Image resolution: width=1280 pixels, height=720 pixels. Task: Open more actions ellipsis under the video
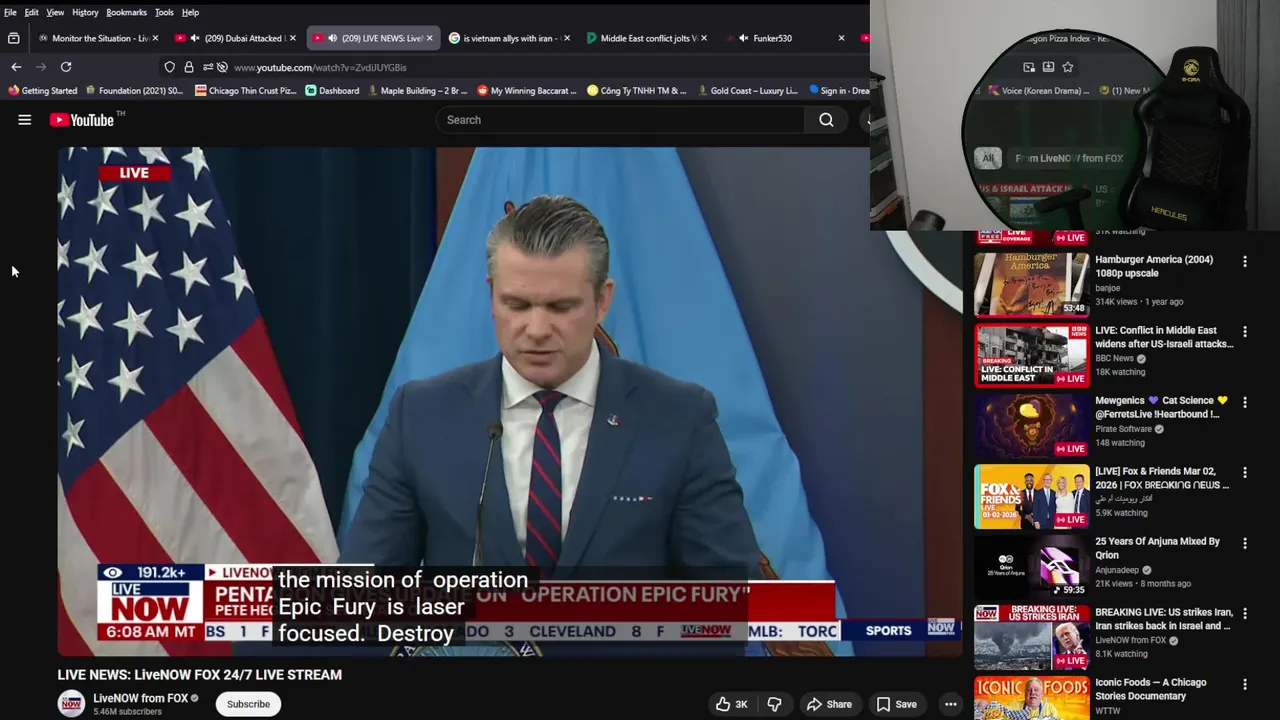pos(951,704)
